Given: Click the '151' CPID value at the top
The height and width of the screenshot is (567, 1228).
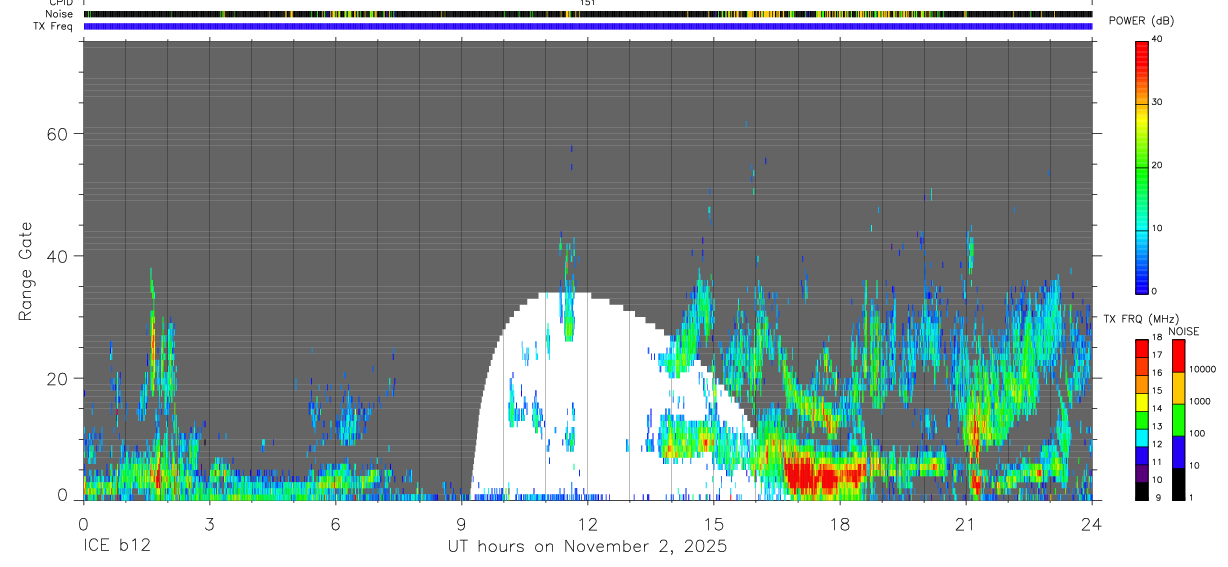Looking at the screenshot, I should (x=587, y=4).
